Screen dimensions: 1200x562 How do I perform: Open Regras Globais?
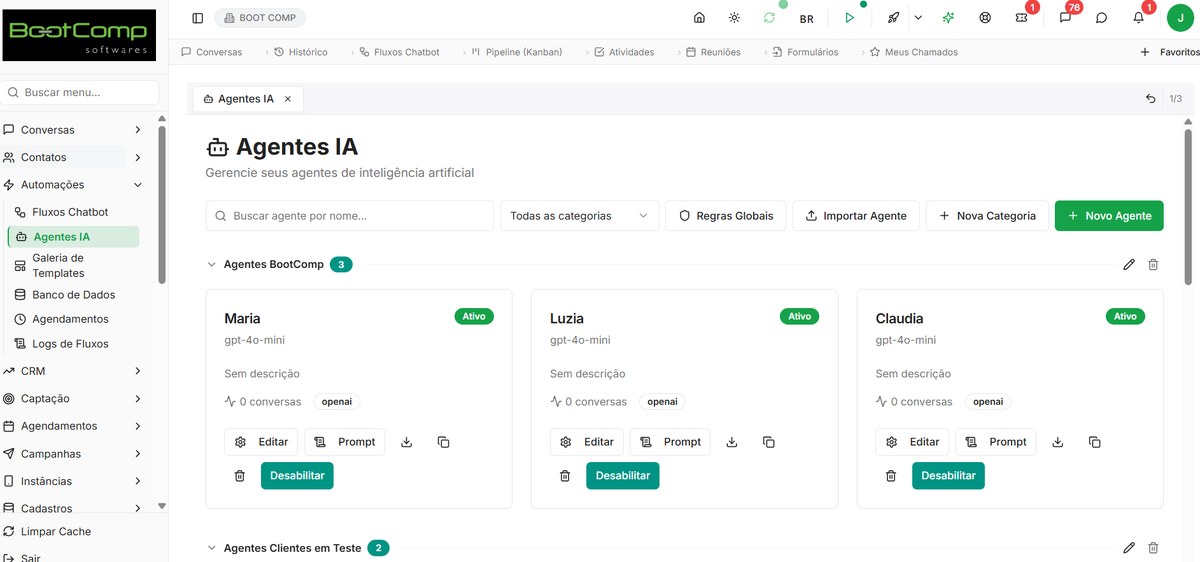pos(726,216)
